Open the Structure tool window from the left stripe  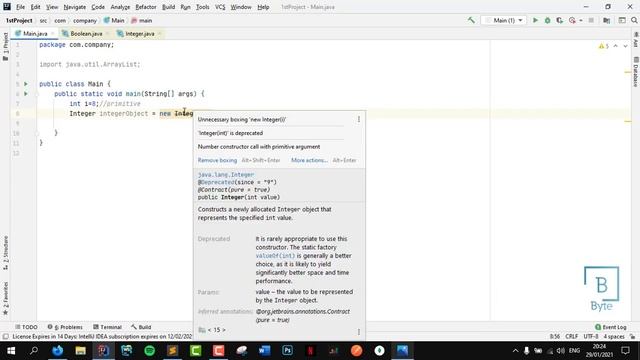5,253
